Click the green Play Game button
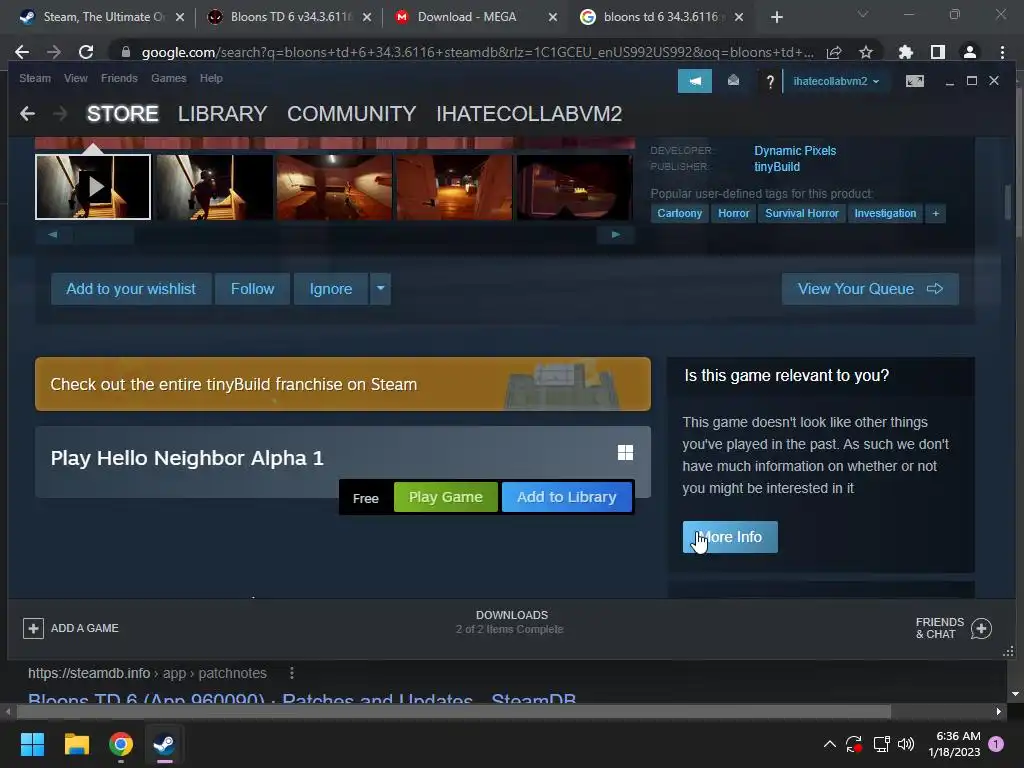This screenshot has height=768, width=1024. click(445, 497)
